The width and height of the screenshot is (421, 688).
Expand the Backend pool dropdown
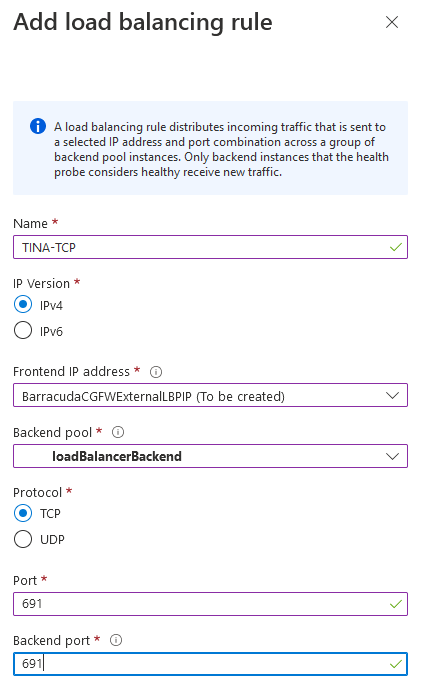pyautogui.click(x=210, y=456)
